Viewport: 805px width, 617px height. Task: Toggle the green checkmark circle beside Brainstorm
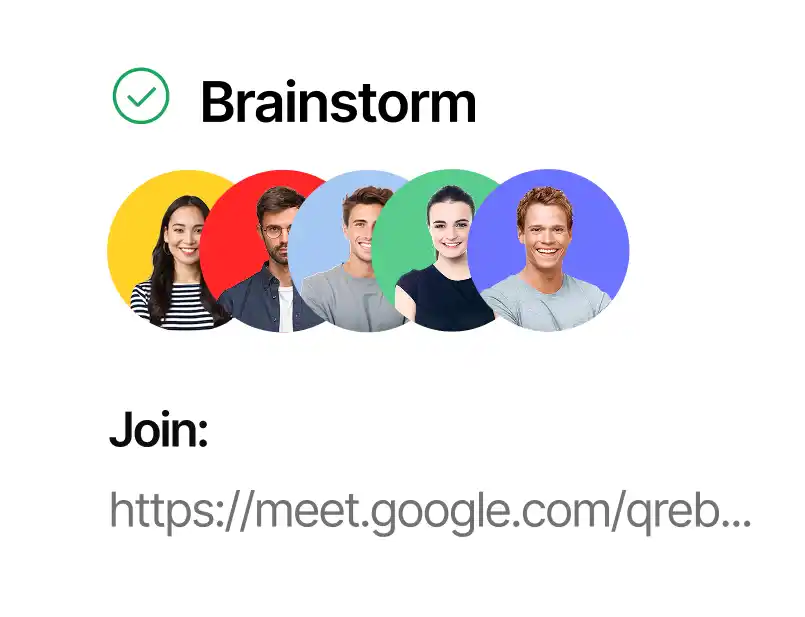(141, 95)
